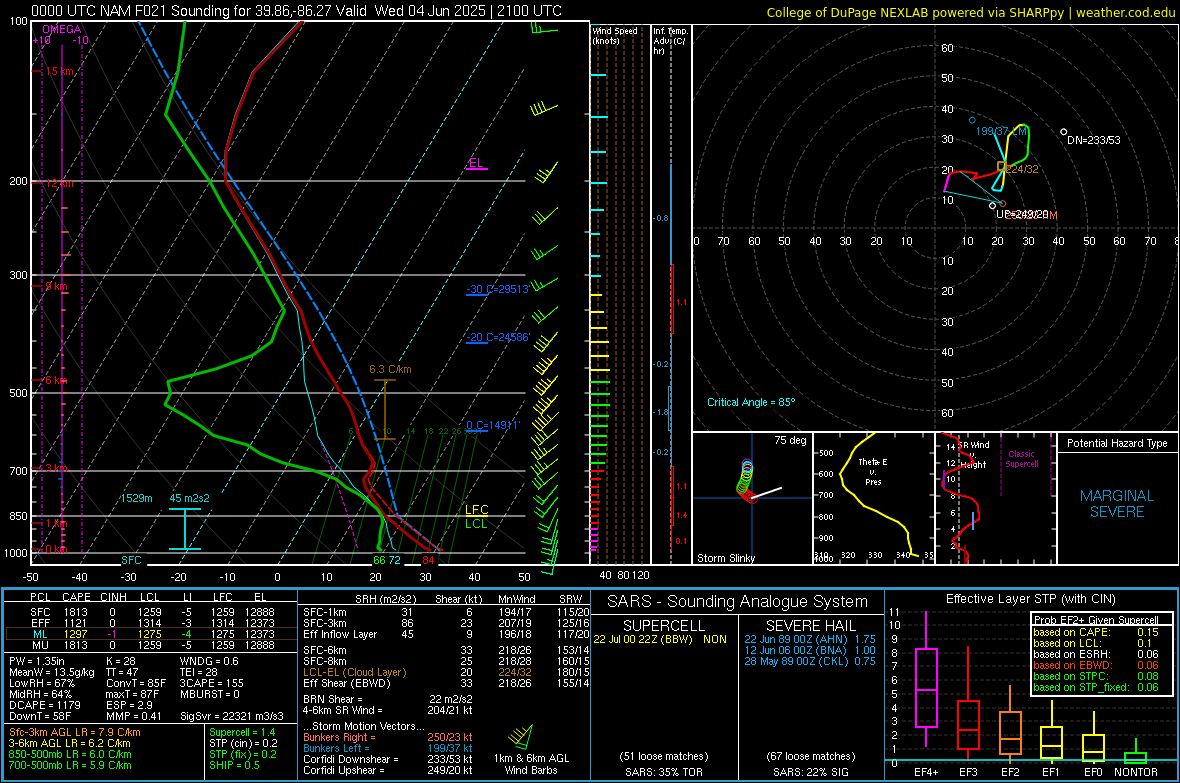The image size is (1180, 783).
Task: Click the 'Prob EF2+ Given Supercell' heading
Action: coord(1096,620)
